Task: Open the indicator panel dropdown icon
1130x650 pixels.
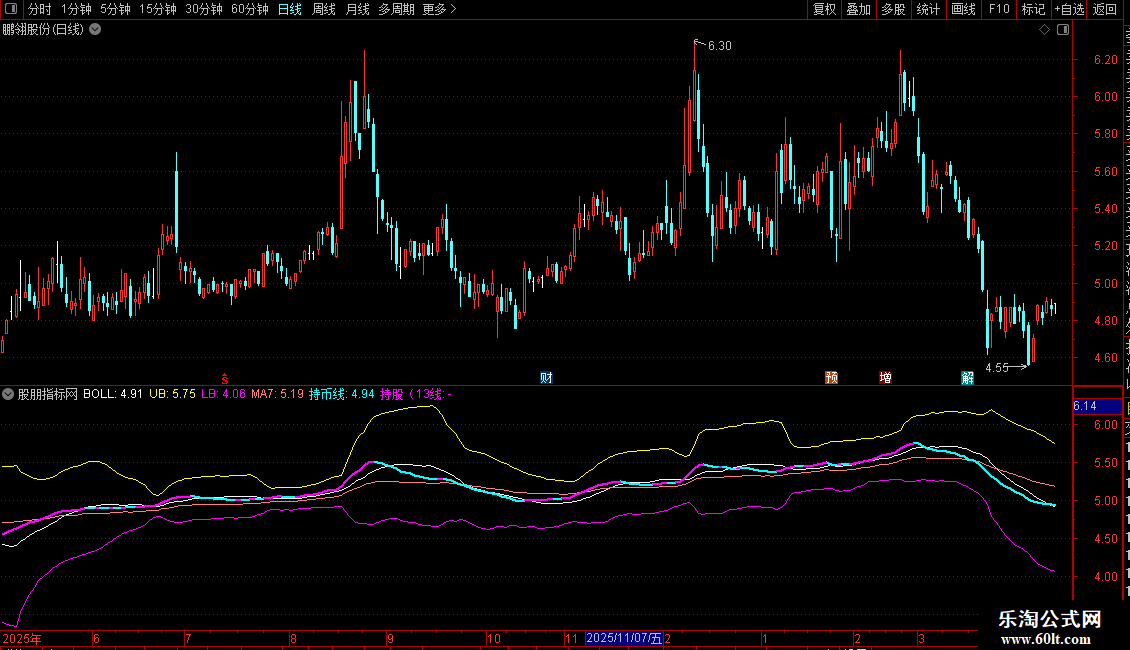Action: [x=8, y=394]
